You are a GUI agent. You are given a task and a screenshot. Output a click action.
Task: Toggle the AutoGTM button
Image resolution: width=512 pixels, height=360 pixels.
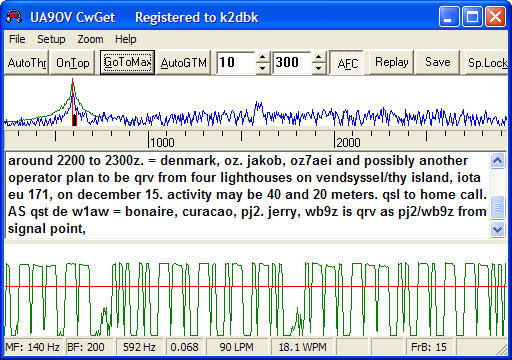pos(184,62)
